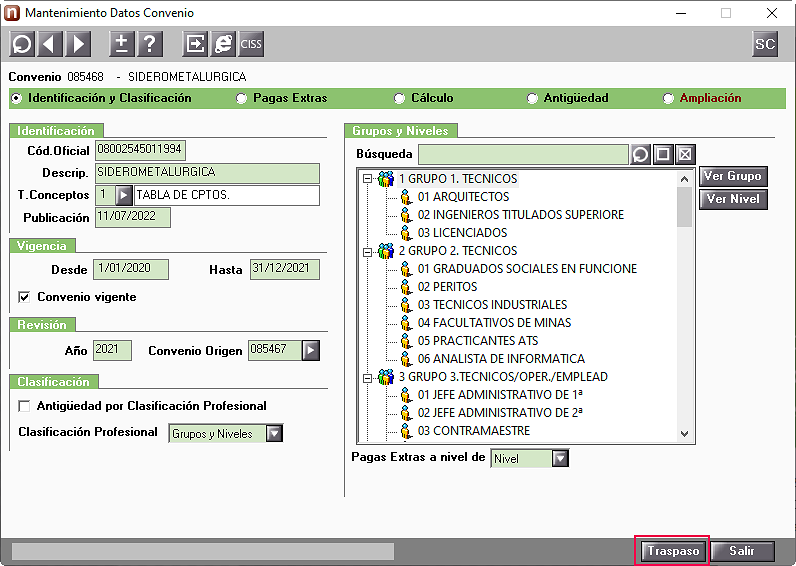Image resolution: width=796 pixels, height=566 pixels.
Task: Open the Identificación section tab
Action: tap(56, 130)
